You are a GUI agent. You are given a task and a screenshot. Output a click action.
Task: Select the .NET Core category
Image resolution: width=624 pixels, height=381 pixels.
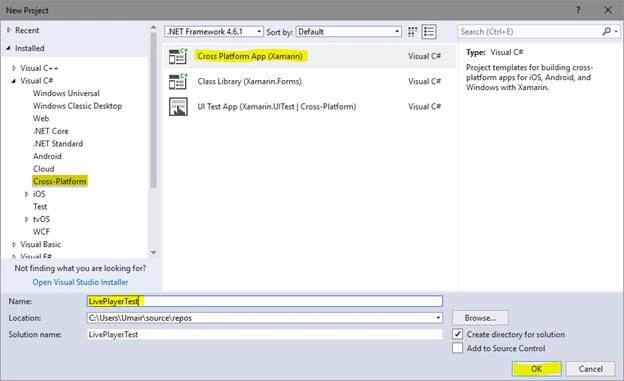51,131
